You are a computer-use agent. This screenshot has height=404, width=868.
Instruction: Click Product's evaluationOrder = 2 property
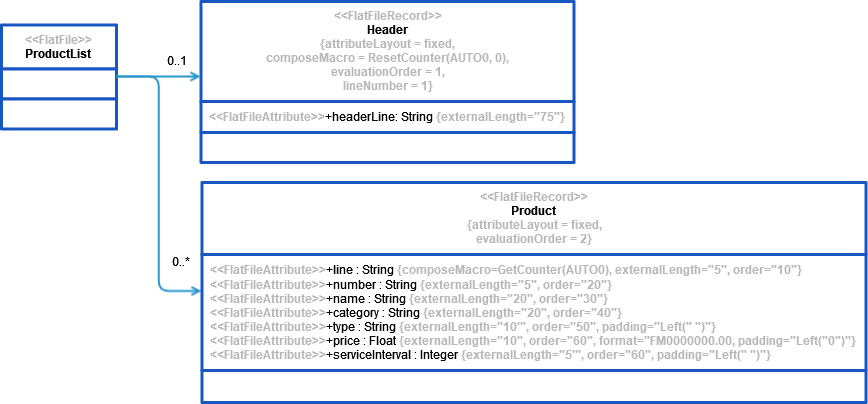coord(533,239)
